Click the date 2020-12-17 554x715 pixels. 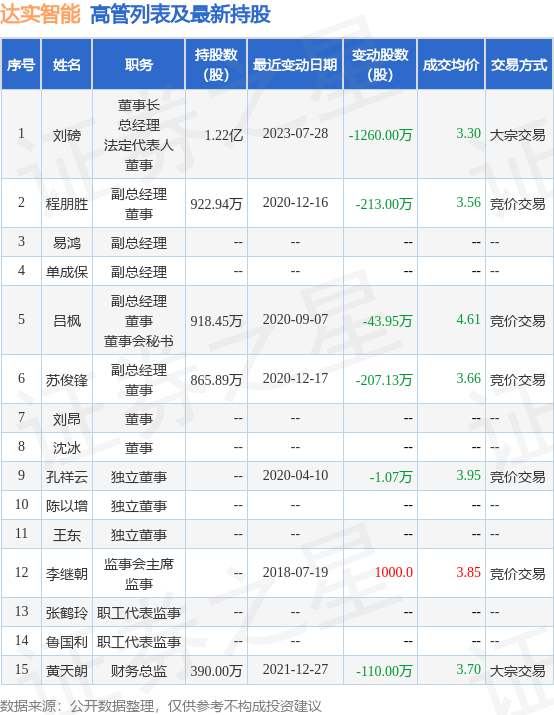[295, 378]
